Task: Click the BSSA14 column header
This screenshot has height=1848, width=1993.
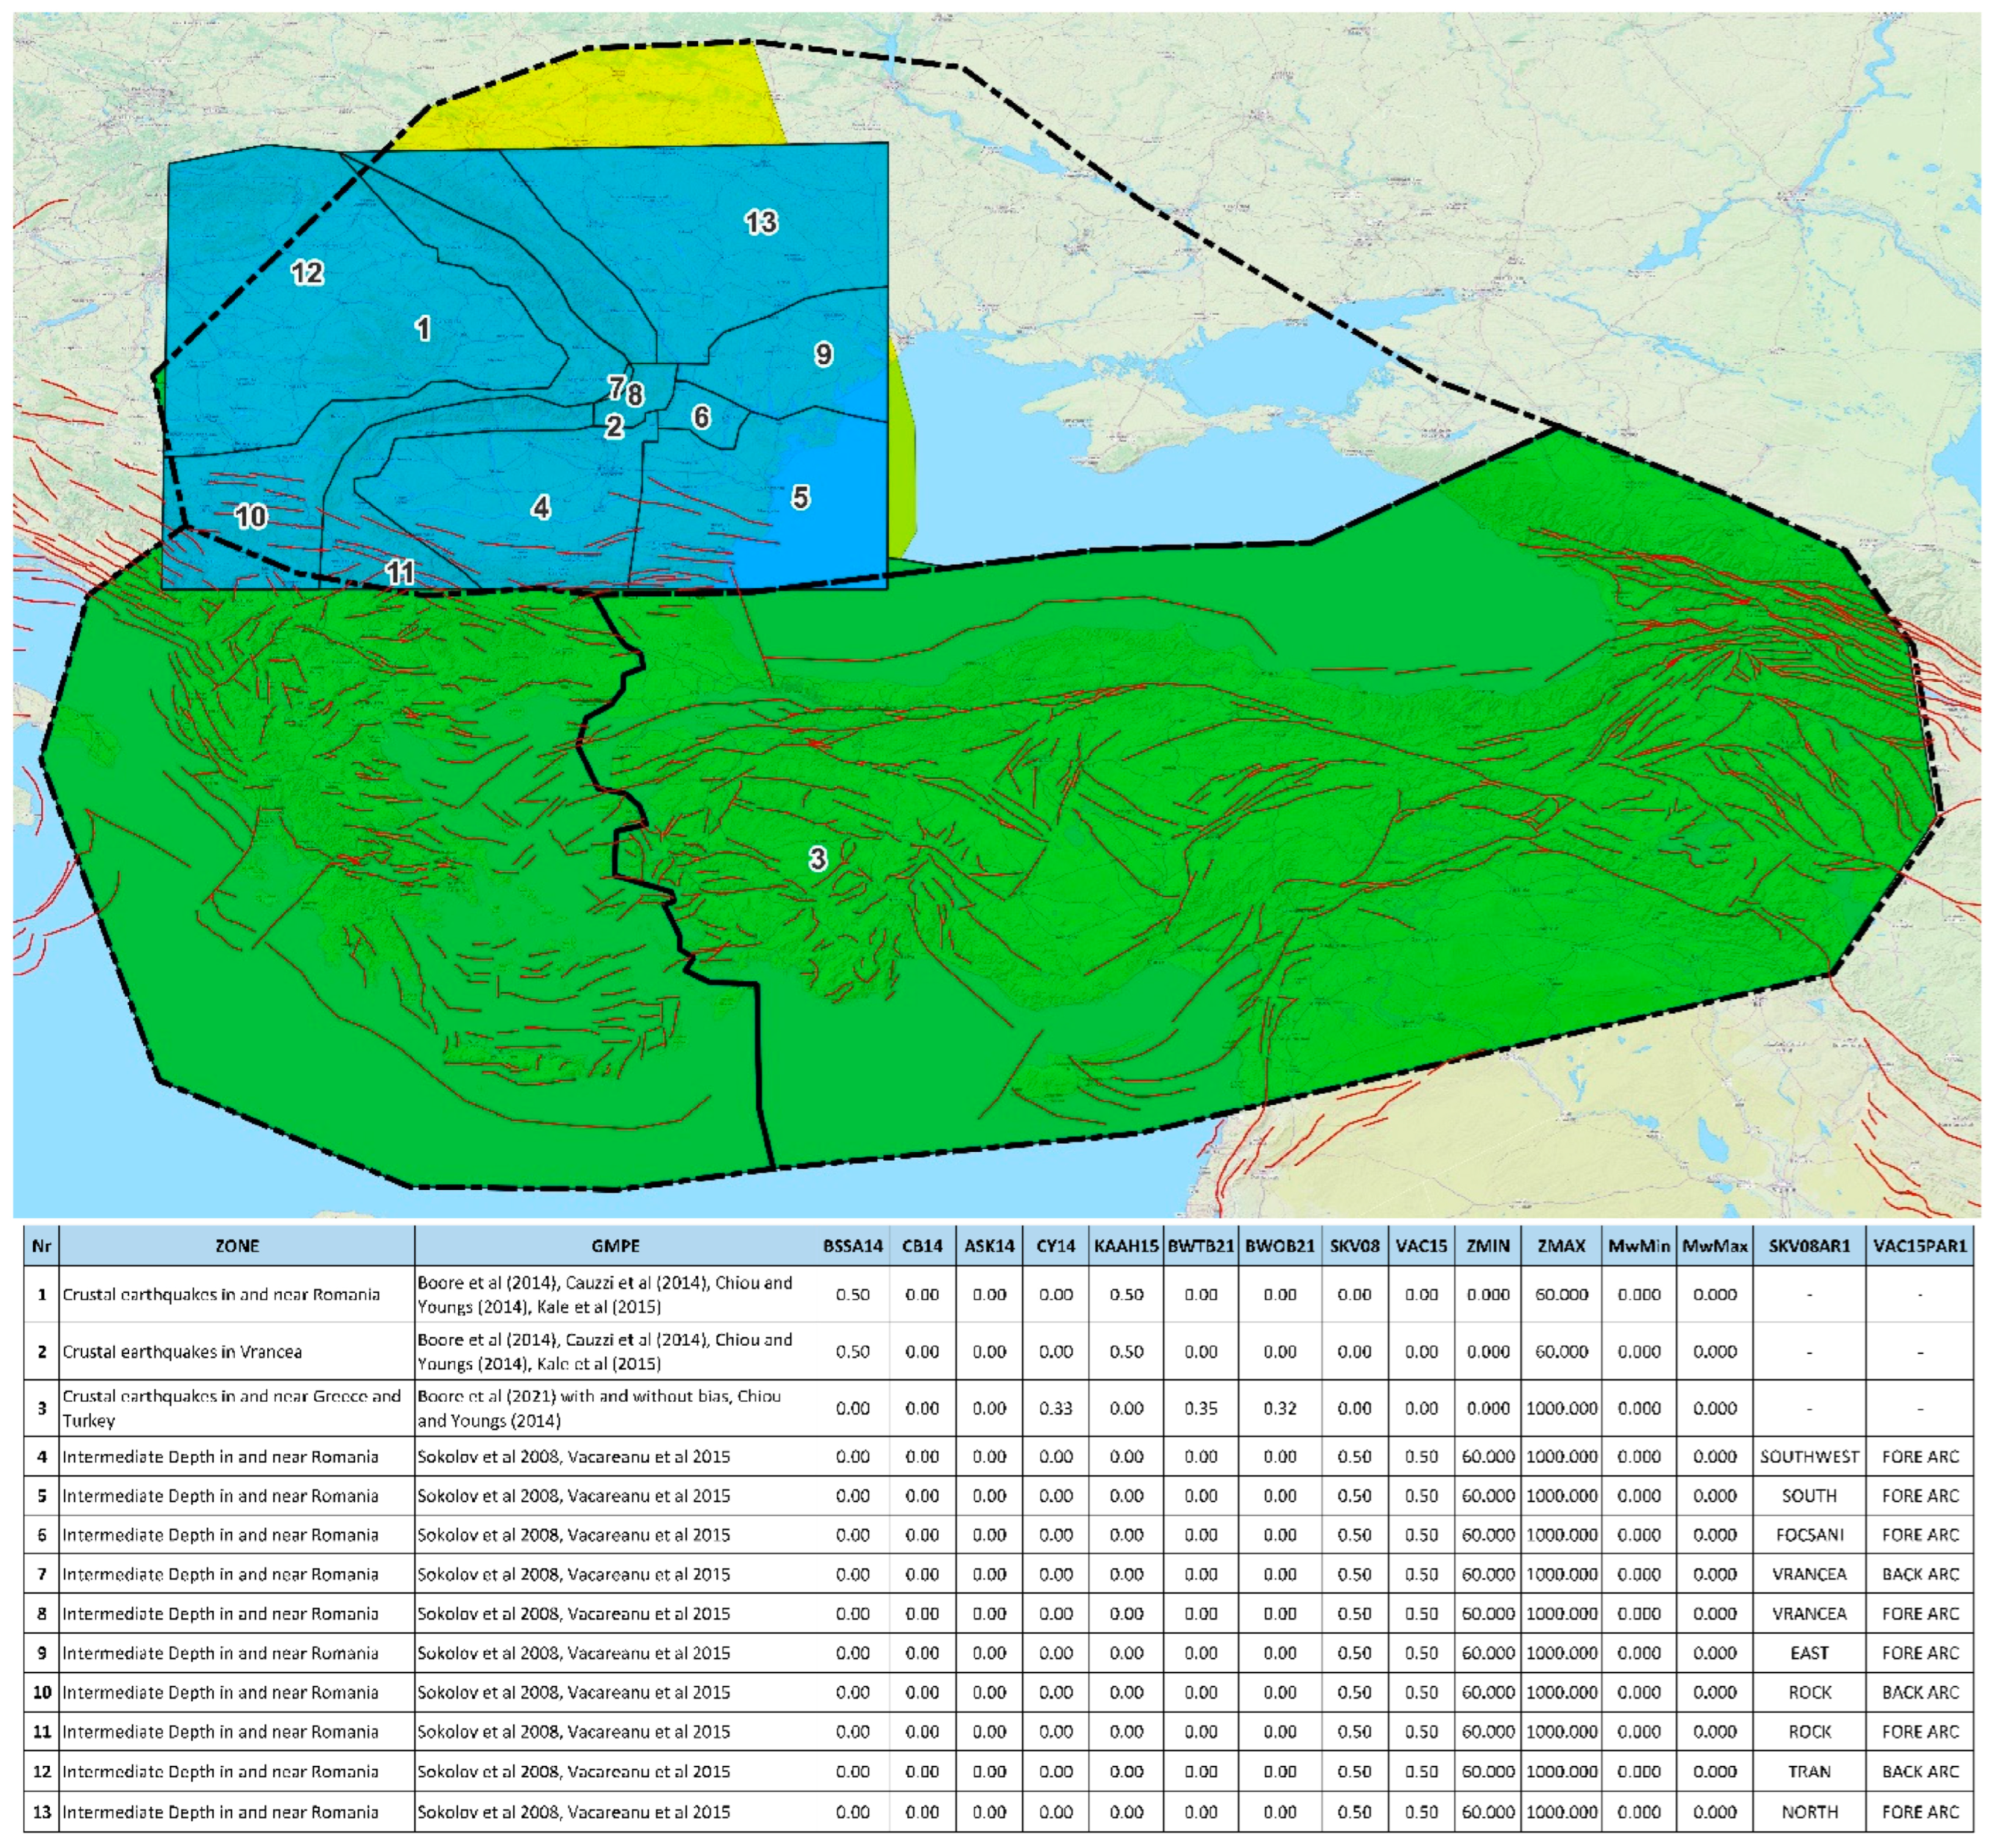Action: point(852,1246)
